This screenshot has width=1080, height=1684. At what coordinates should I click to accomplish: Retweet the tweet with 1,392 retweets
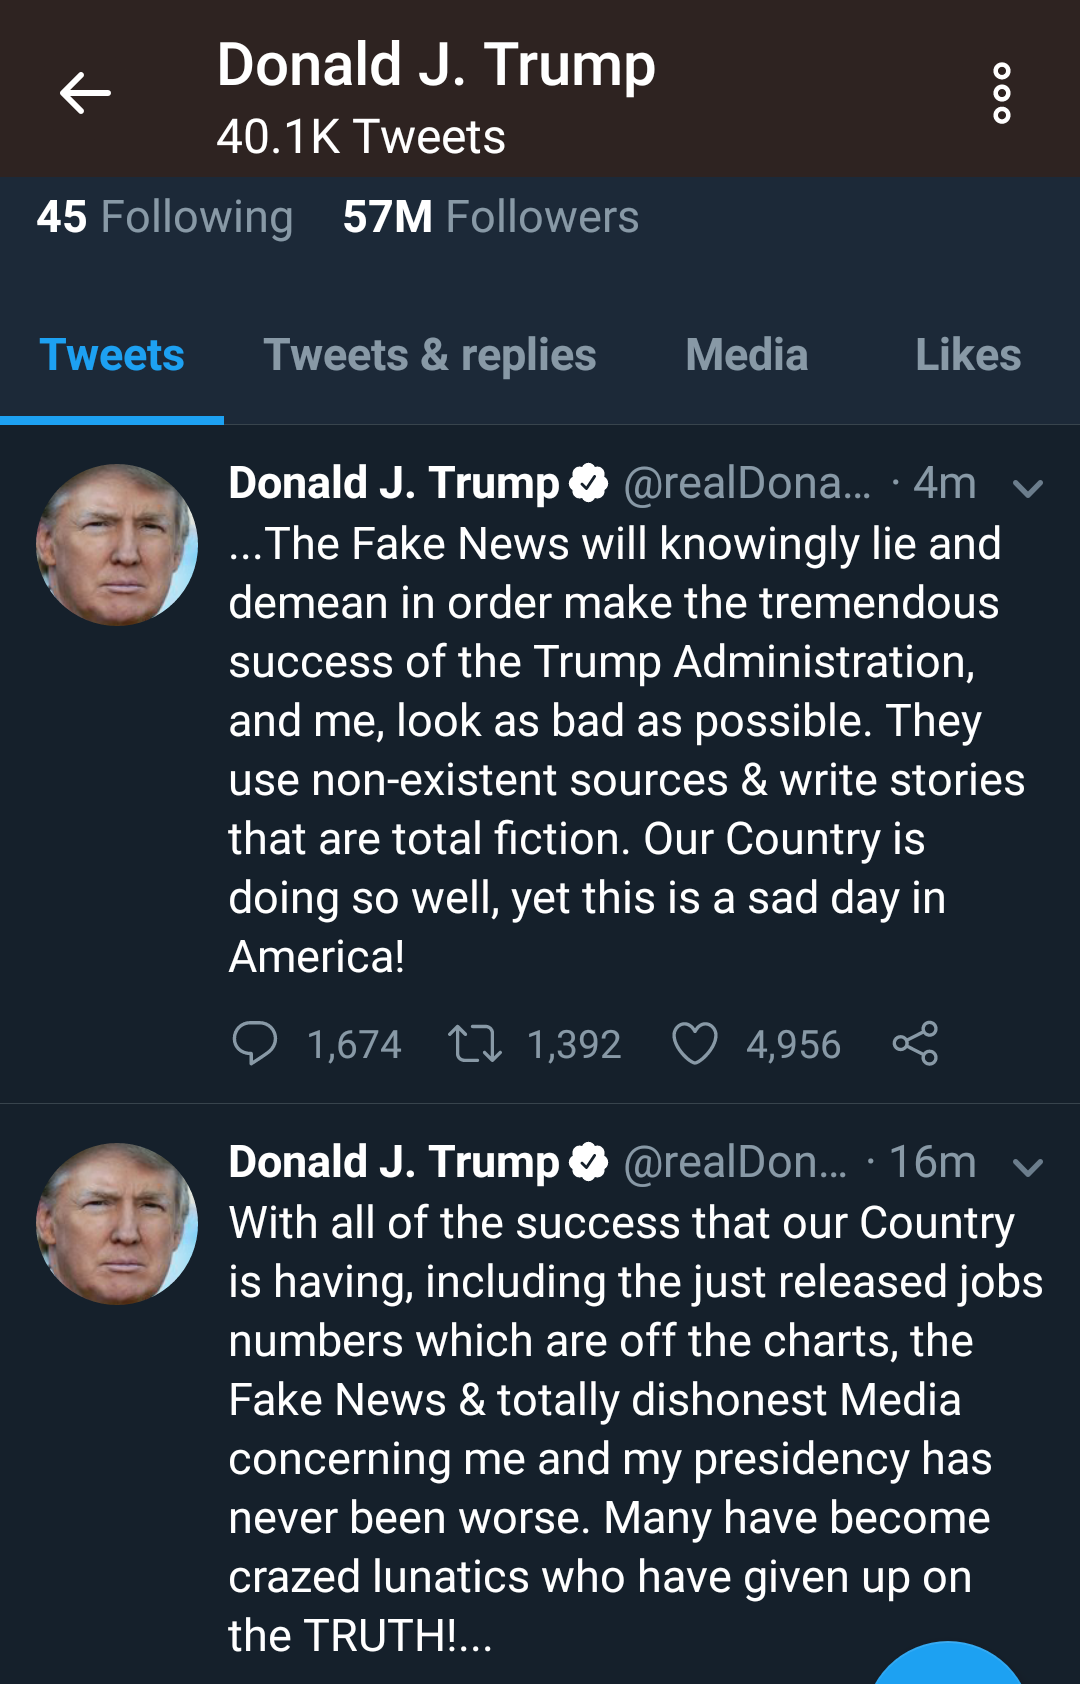[x=474, y=1043]
